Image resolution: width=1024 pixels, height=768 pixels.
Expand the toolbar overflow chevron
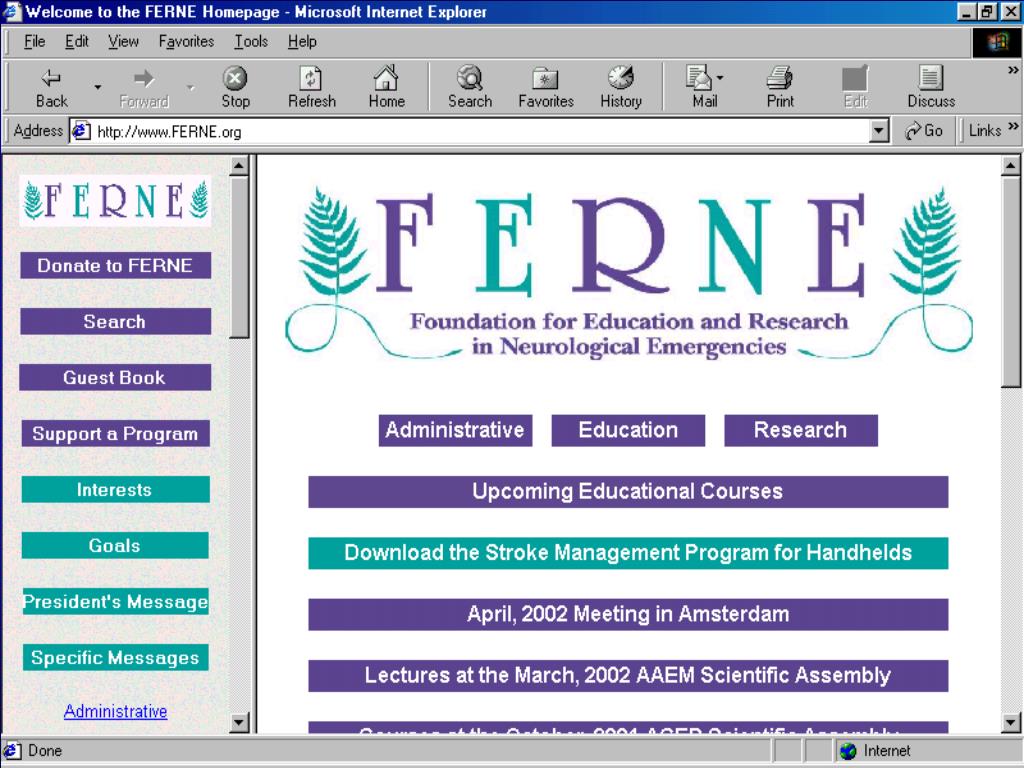tap(1013, 70)
